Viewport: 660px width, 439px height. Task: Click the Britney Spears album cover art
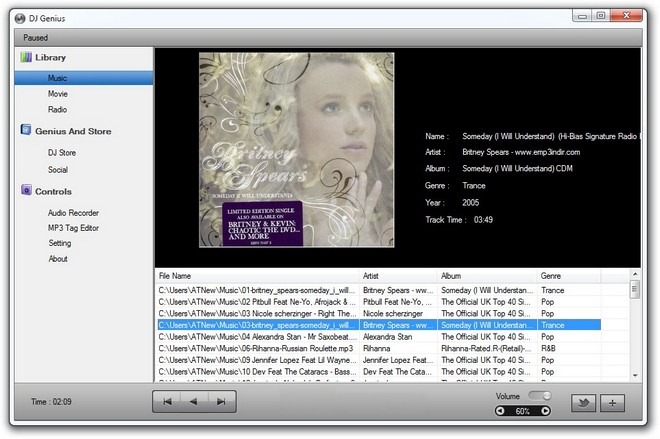pos(297,149)
